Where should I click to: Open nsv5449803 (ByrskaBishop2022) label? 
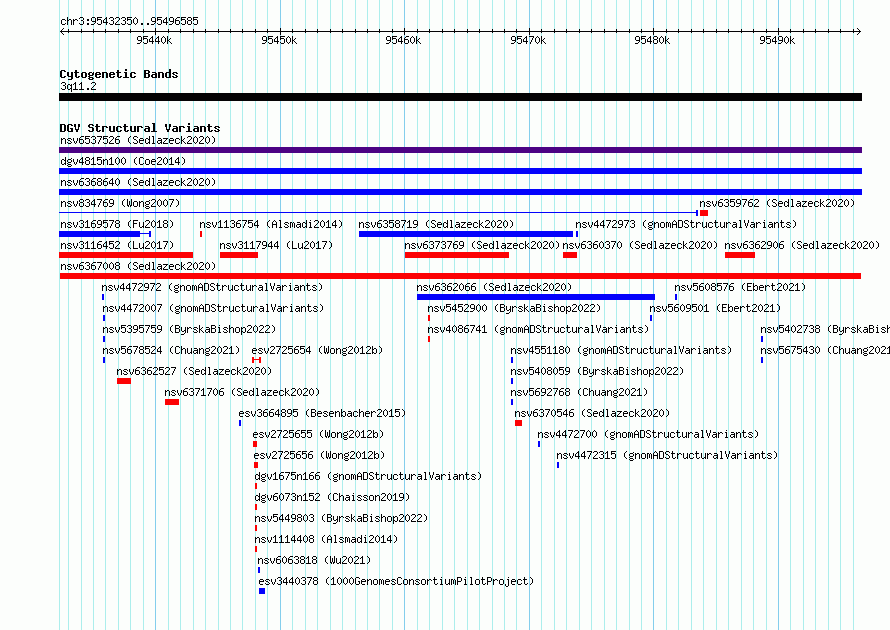point(341,518)
